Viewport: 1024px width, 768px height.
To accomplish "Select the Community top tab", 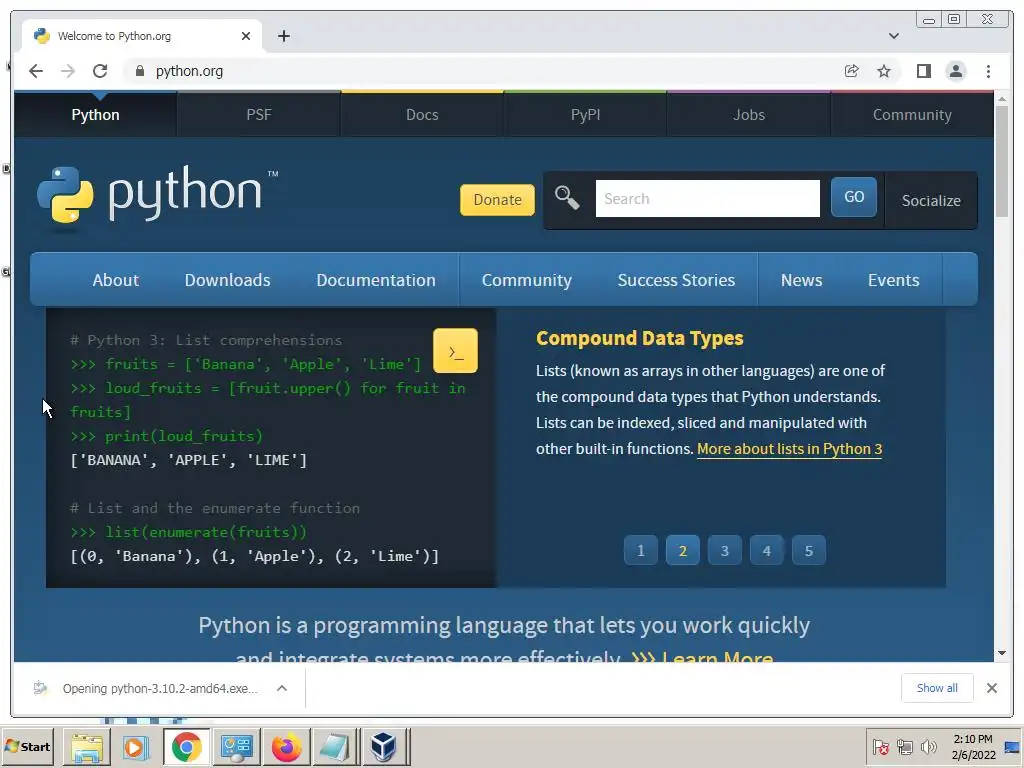I will click(912, 115).
